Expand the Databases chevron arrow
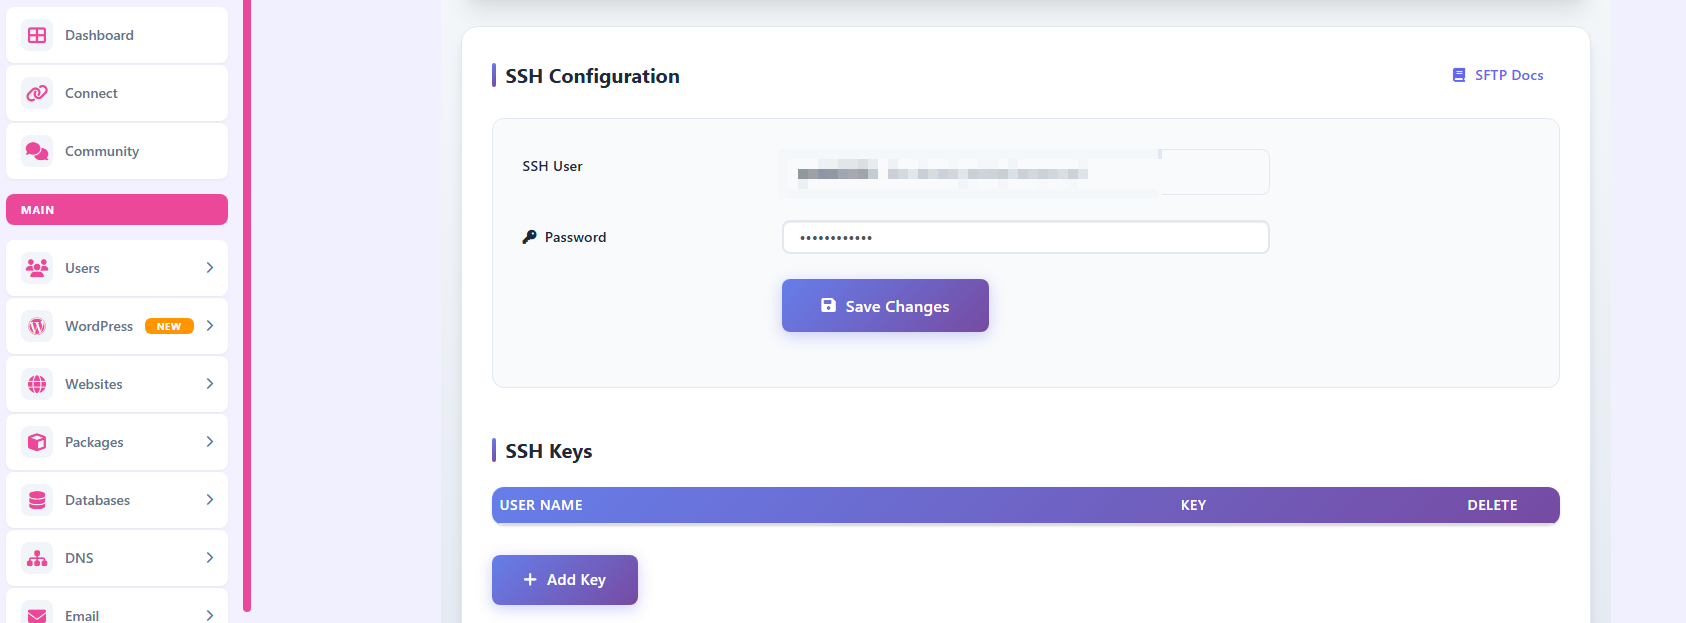Image resolution: width=1686 pixels, height=623 pixels. click(210, 500)
